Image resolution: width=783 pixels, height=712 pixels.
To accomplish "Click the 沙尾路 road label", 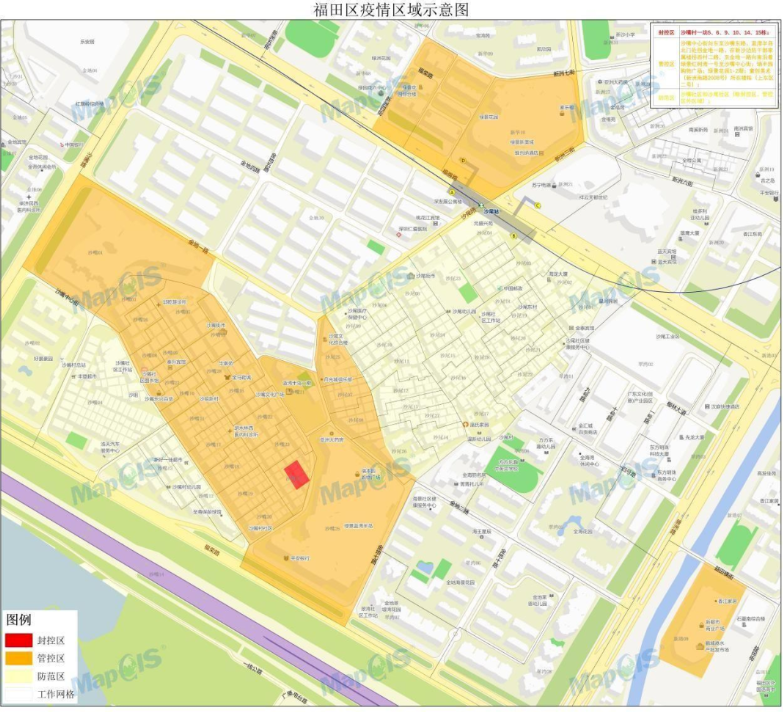I will pos(468,214).
